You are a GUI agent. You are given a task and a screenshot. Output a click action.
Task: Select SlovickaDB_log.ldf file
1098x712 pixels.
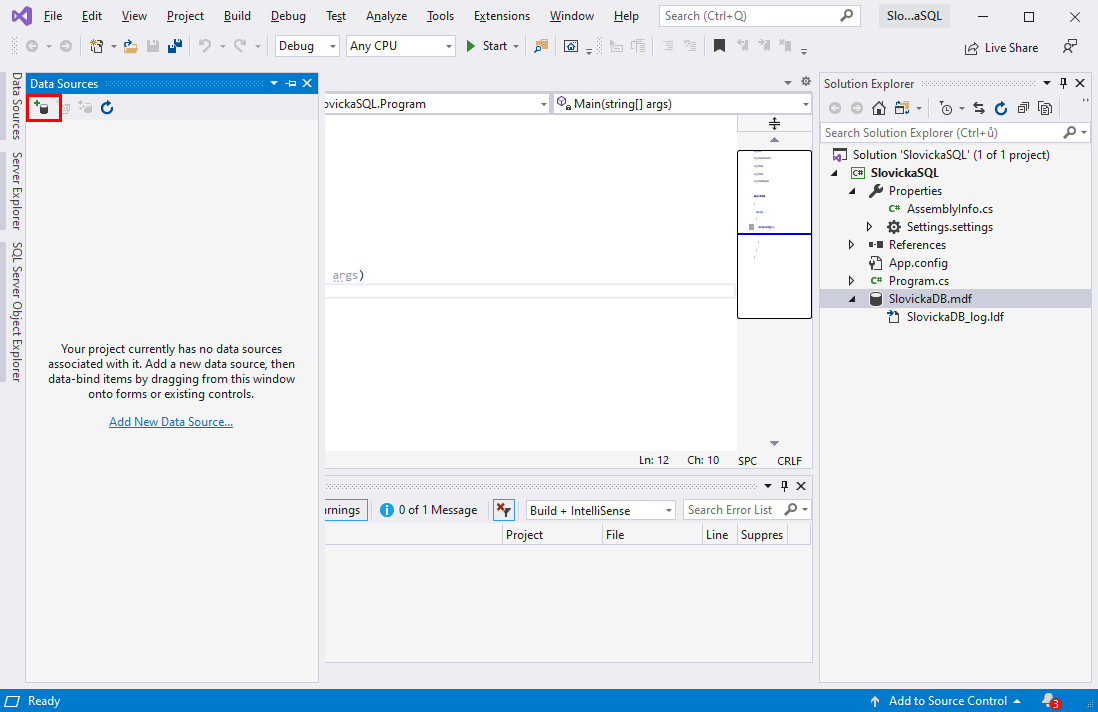click(954, 317)
